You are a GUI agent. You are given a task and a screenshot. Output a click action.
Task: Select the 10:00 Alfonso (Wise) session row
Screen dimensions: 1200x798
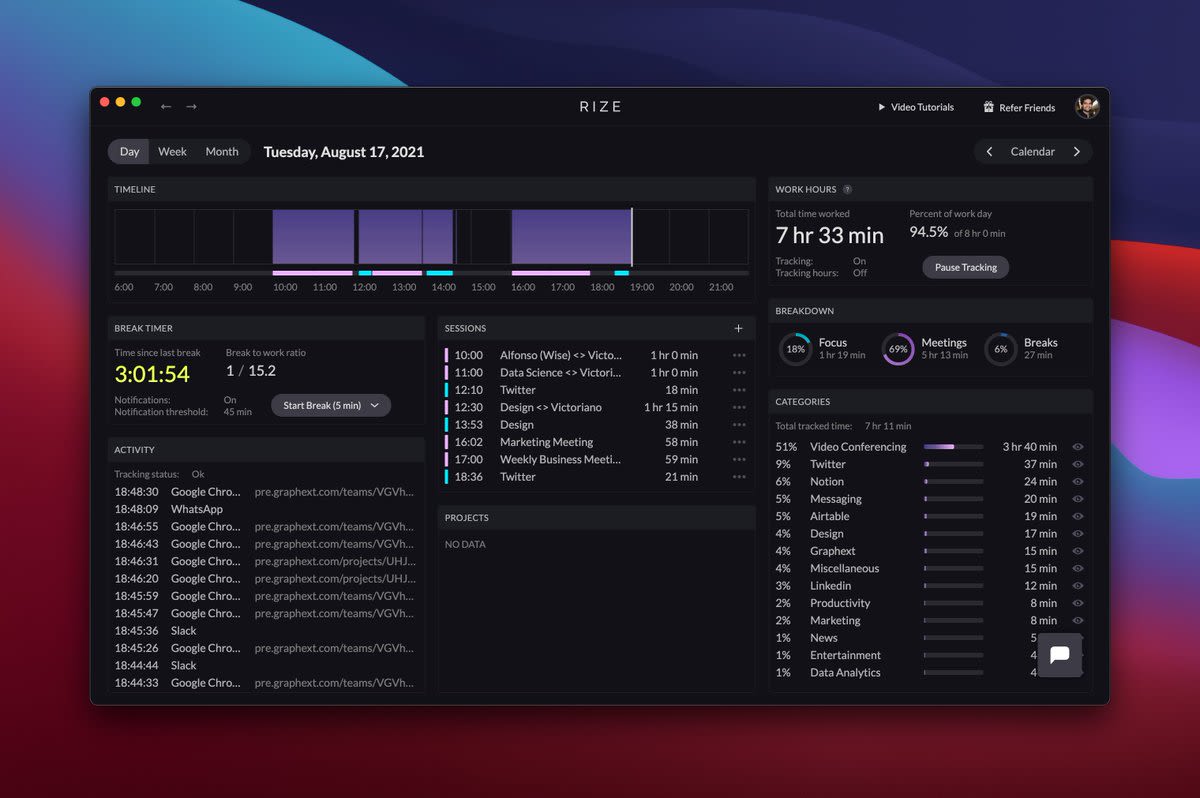click(x=596, y=355)
